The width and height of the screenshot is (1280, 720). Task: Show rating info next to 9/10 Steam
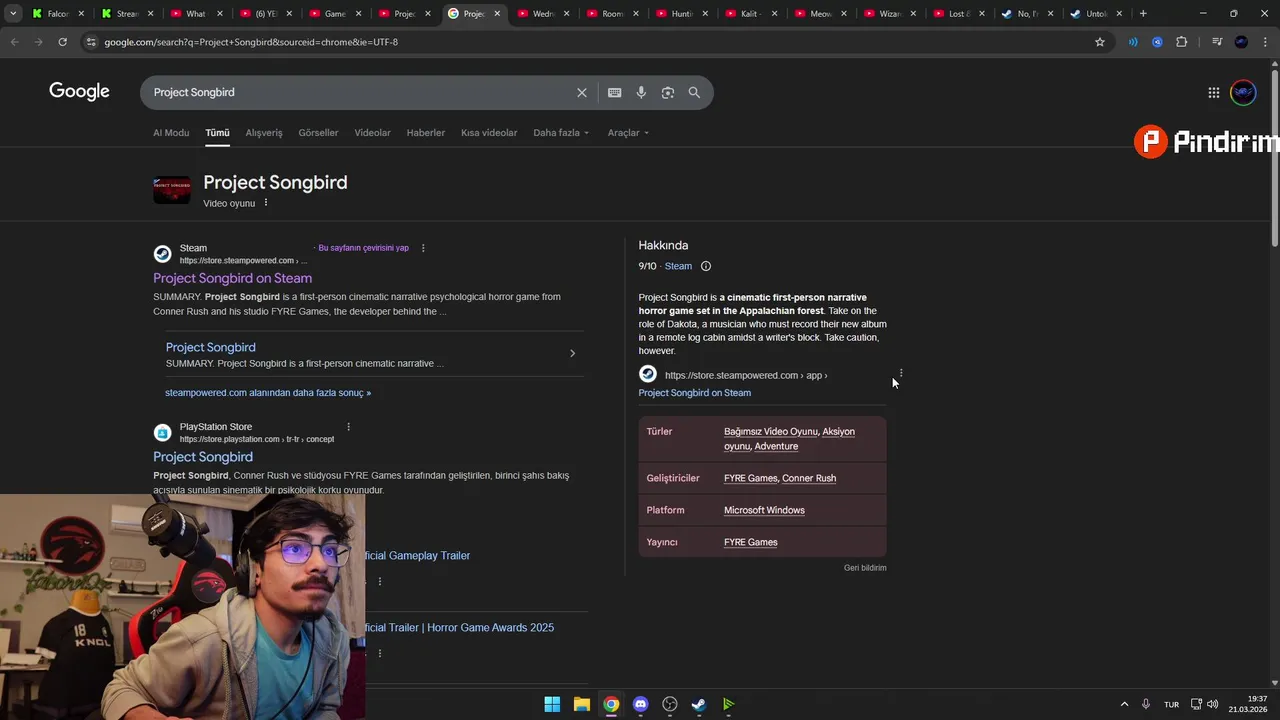point(706,266)
